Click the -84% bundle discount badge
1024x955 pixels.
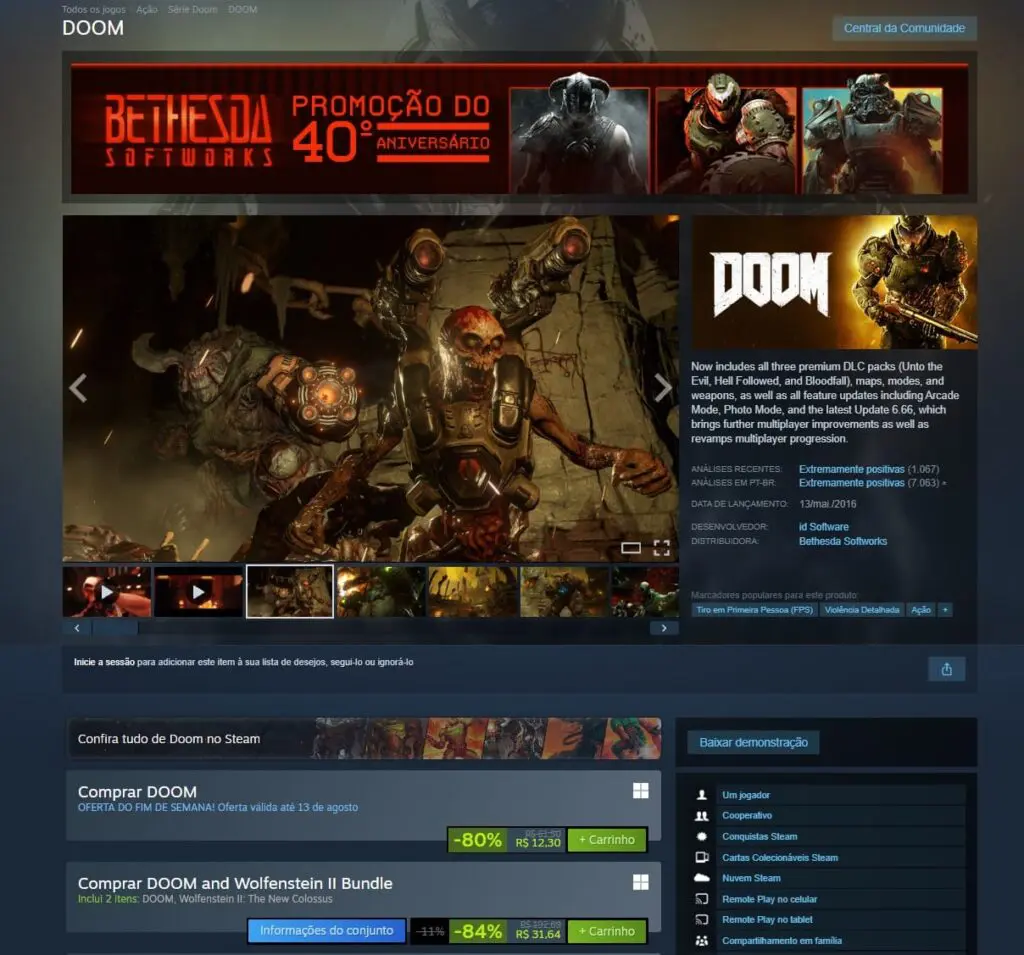coord(477,931)
